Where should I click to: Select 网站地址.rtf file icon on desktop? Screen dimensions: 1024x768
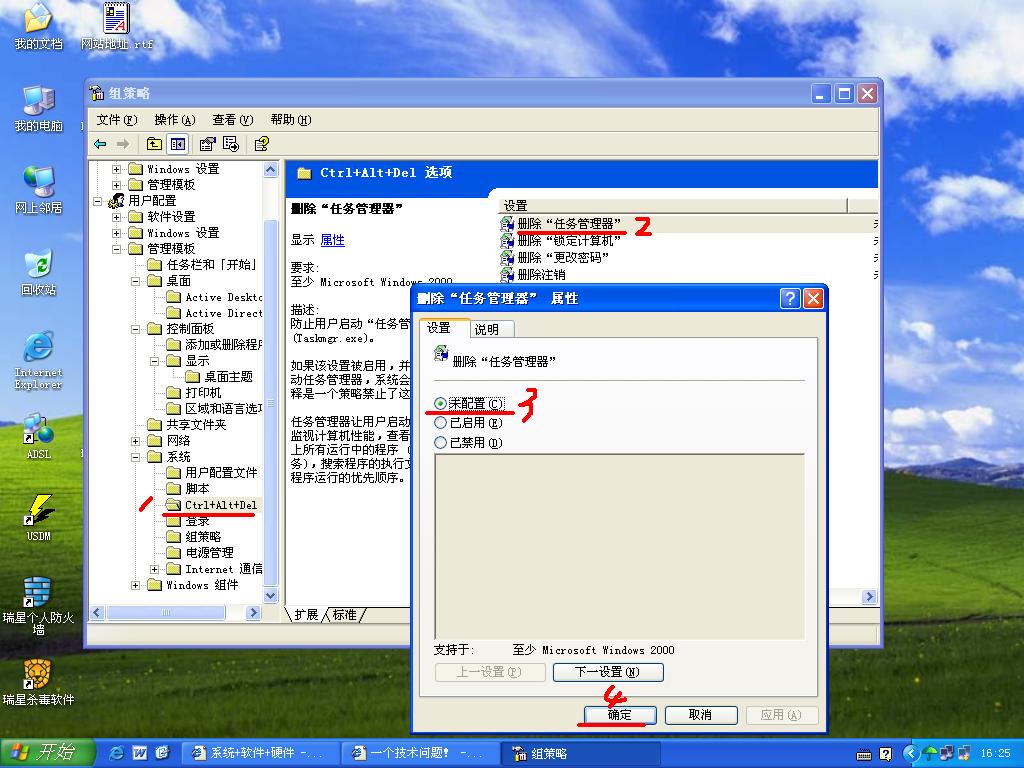pos(116,27)
